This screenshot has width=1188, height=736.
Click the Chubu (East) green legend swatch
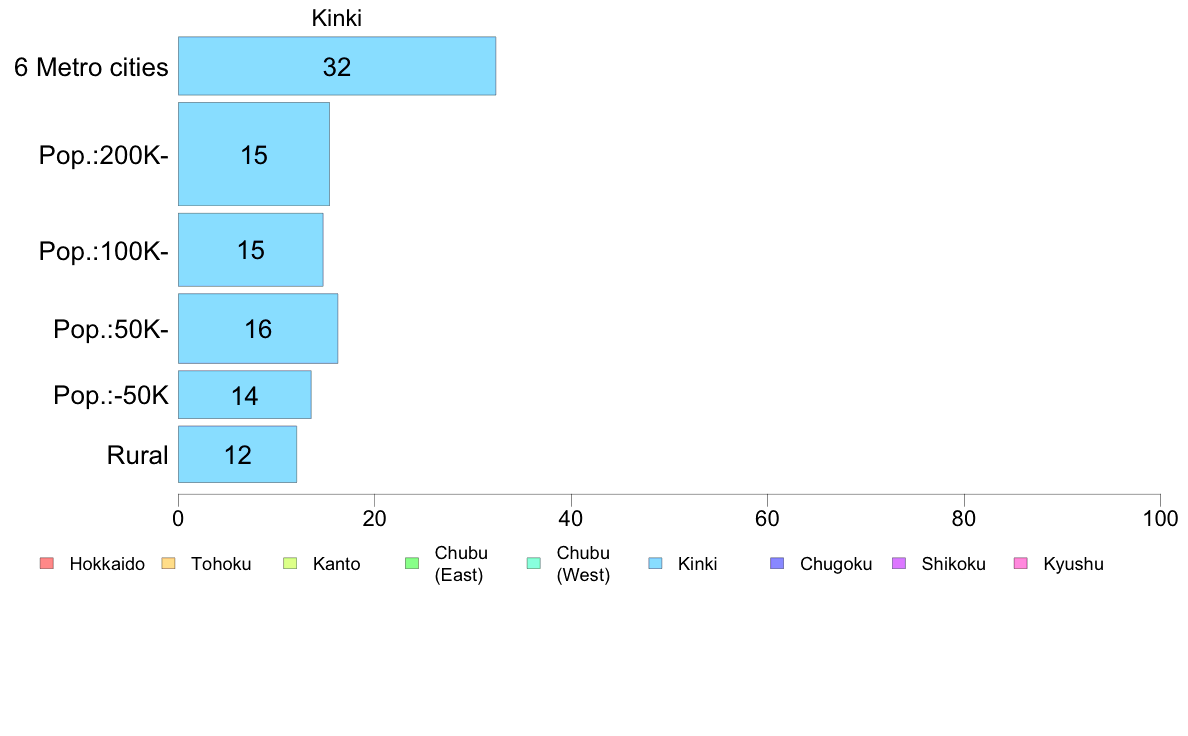412,563
